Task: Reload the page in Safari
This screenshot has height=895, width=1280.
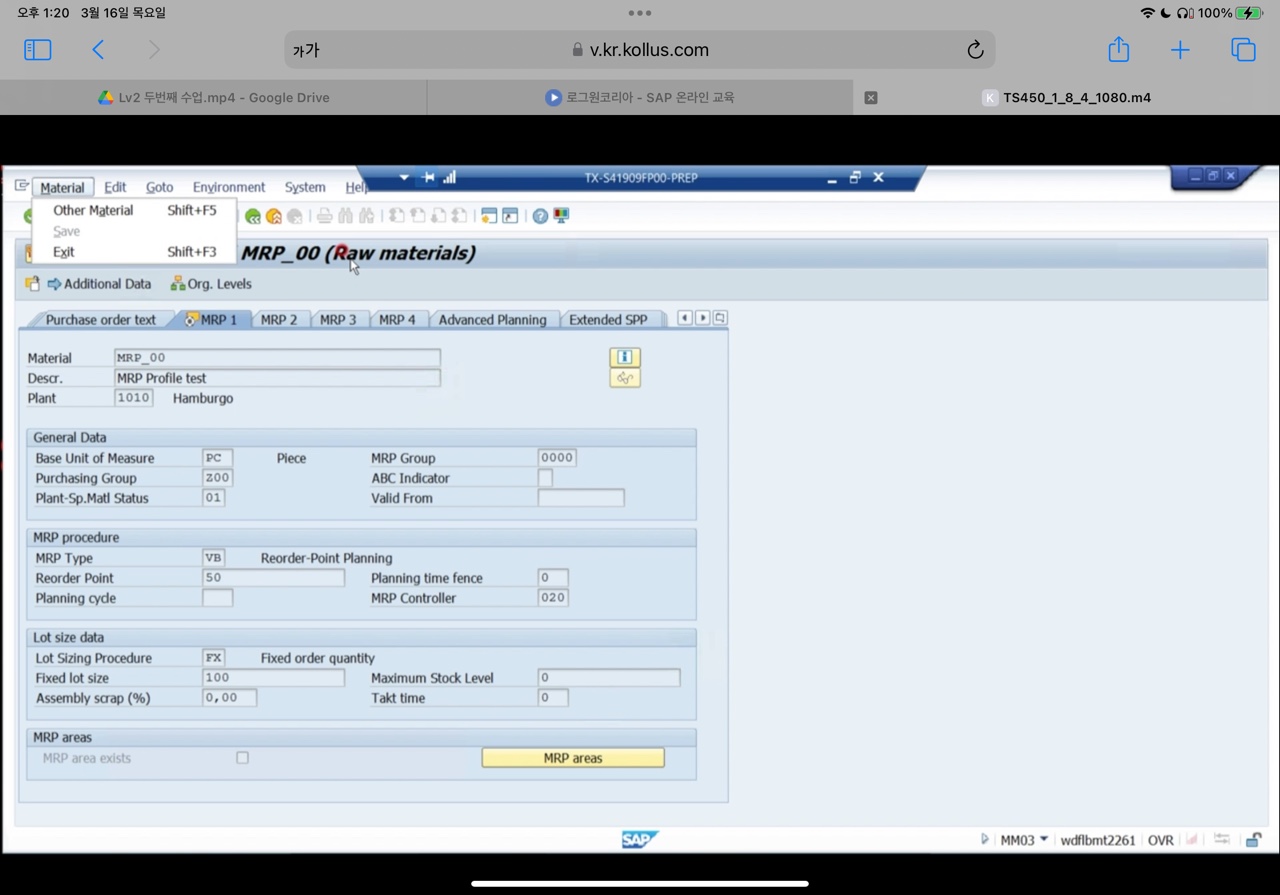Action: (975, 49)
